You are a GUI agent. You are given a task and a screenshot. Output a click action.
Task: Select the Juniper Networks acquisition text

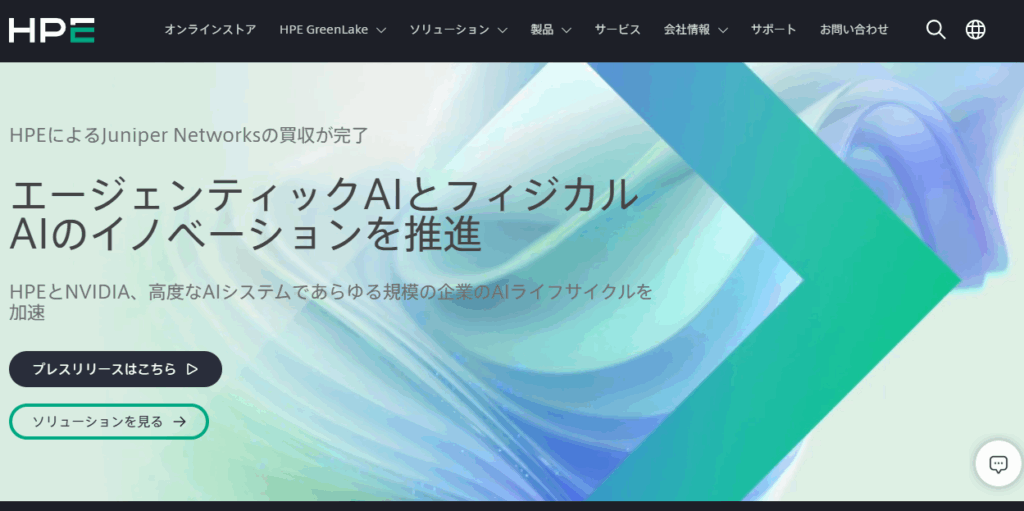pos(189,135)
